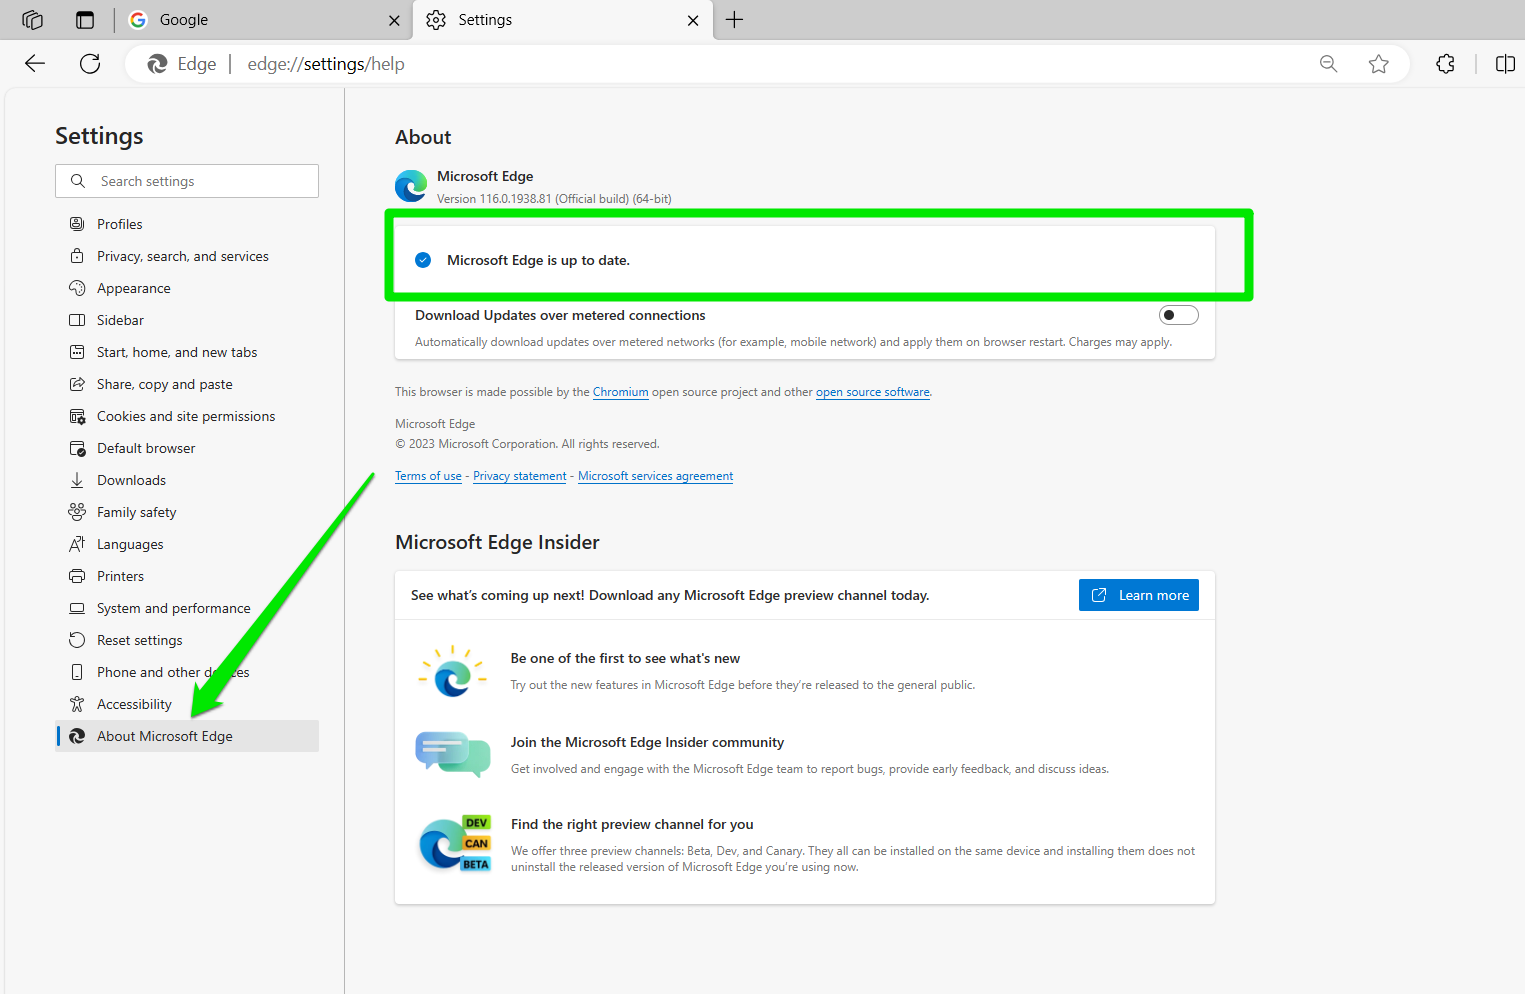1525x994 pixels.
Task: Close the Google tab
Action: pos(394,20)
